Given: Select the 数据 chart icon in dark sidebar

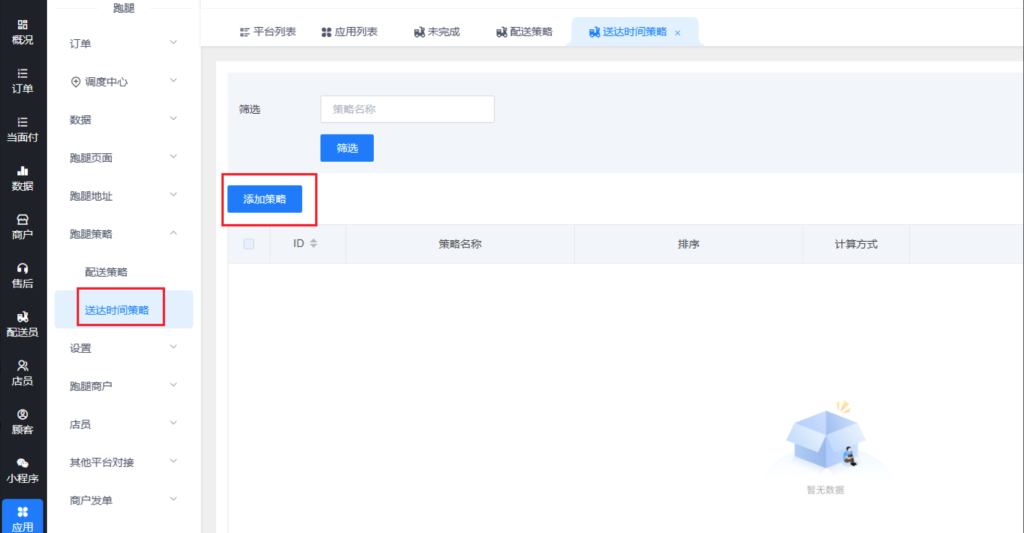Looking at the screenshot, I should (22, 177).
